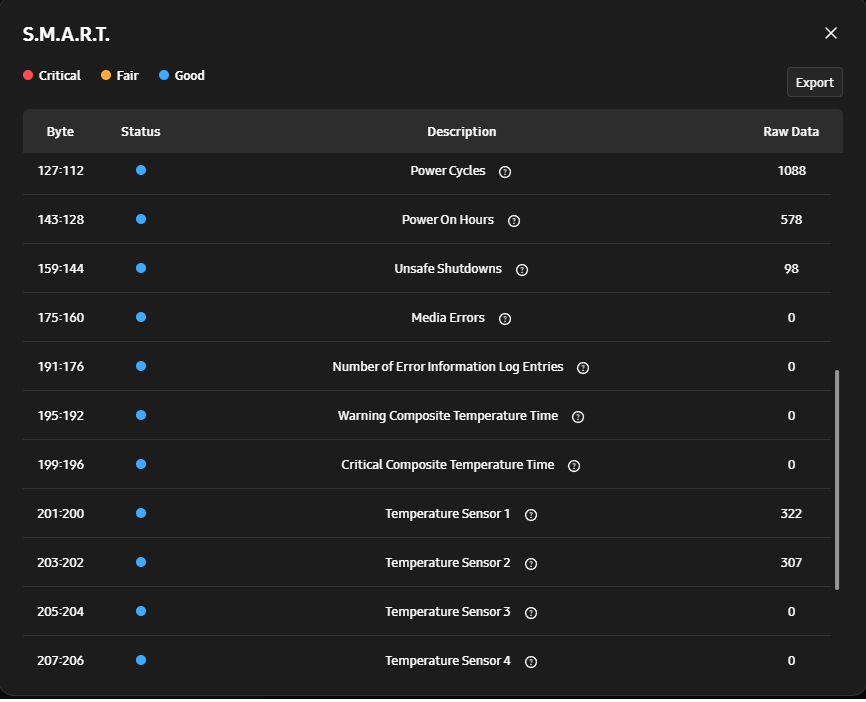
Task: Click help icon for Error Information Log Entries
Action: 583,368
